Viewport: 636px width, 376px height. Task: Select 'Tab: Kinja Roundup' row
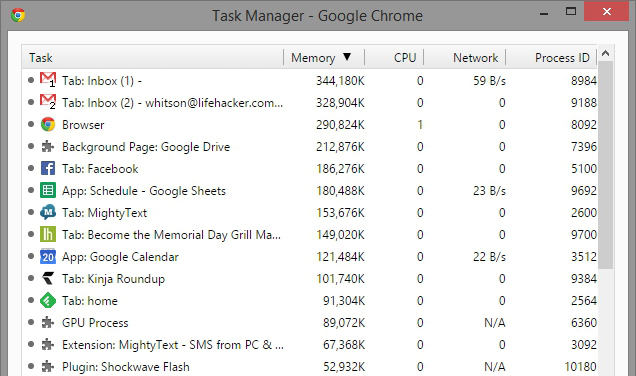click(x=309, y=279)
